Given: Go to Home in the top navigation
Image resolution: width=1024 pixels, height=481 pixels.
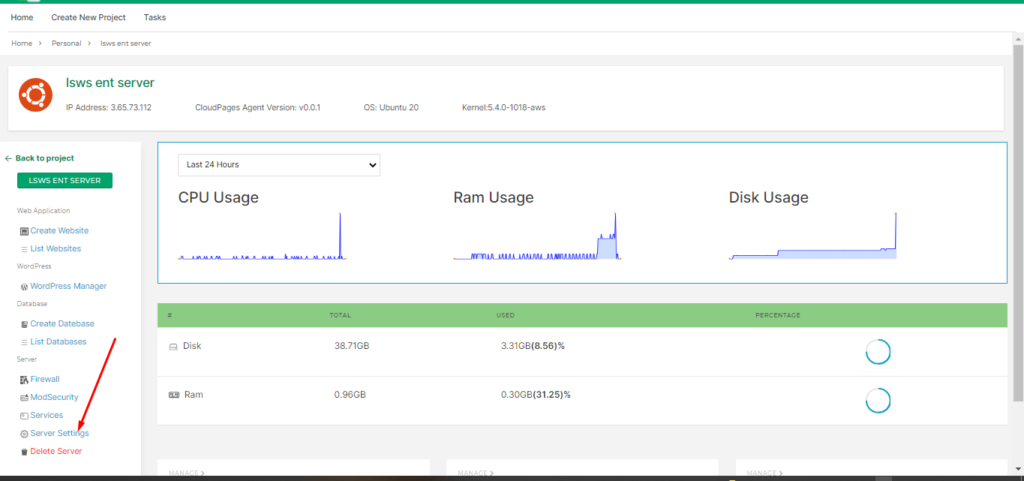Looking at the screenshot, I should (22, 18).
